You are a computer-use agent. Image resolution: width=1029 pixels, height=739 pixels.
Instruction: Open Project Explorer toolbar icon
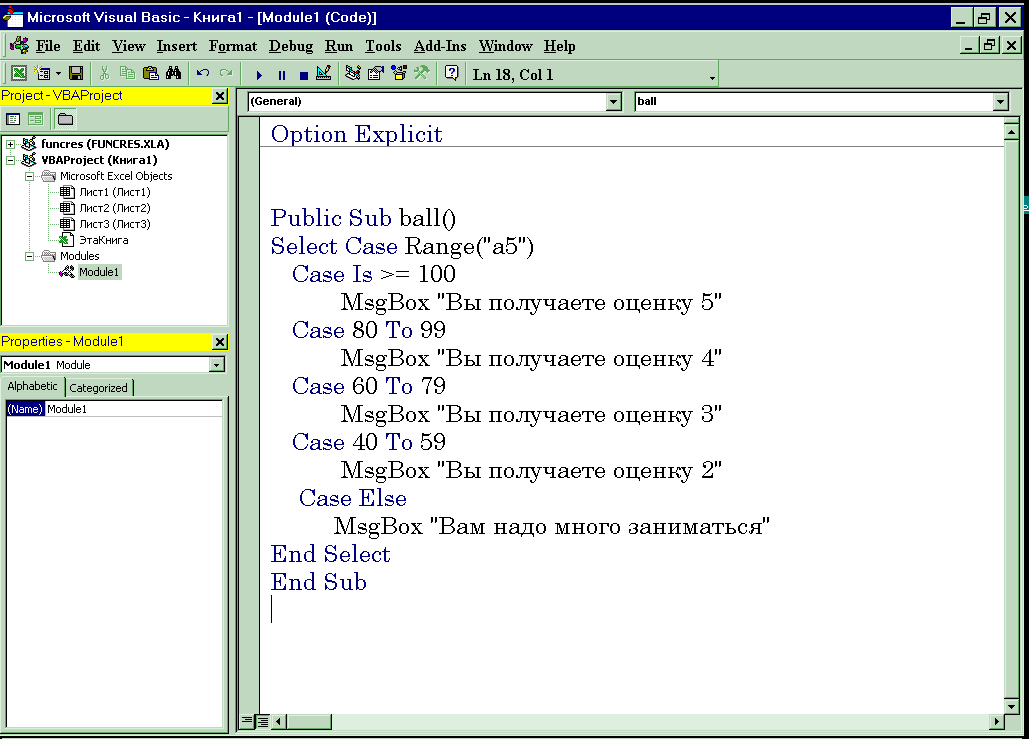tap(353, 74)
